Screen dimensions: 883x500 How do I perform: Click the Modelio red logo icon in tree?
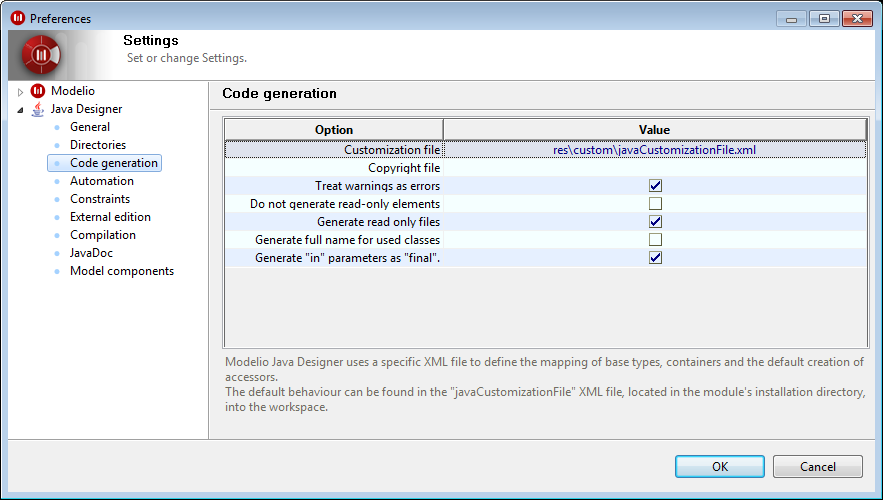[38, 91]
